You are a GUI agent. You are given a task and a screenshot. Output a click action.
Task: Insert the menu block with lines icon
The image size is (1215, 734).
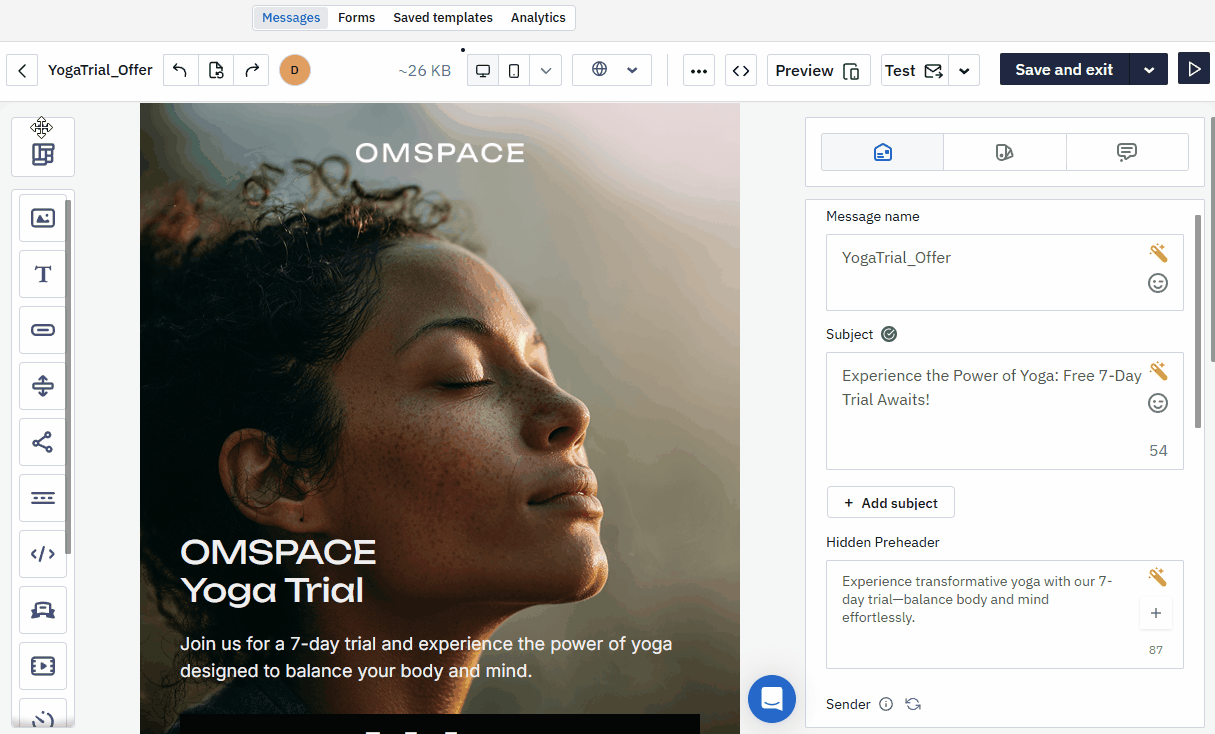click(x=43, y=498)
